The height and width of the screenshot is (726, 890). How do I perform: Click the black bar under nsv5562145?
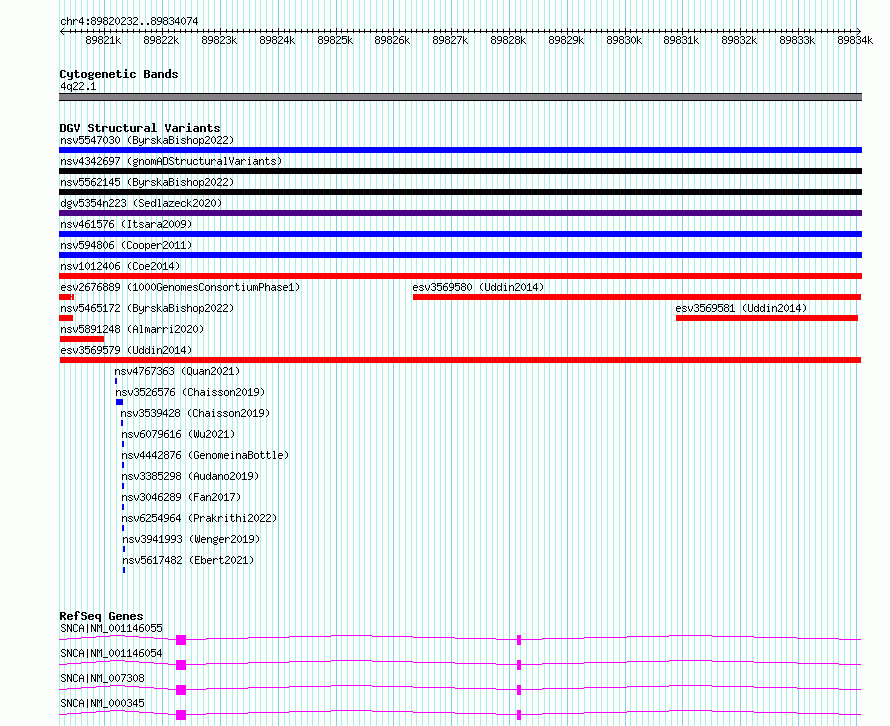tap(460, 192)
